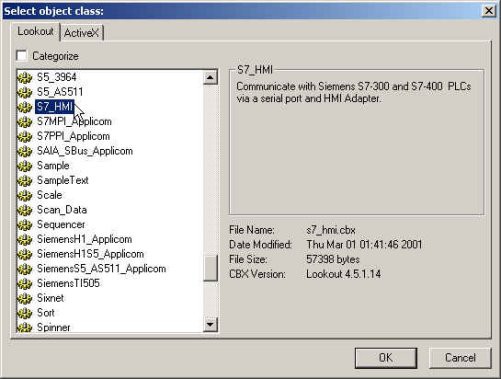Screen dimensions: 501x379
Task: Click the gear icon beside SiemensH1_Applicom
Action: point(24,239)
